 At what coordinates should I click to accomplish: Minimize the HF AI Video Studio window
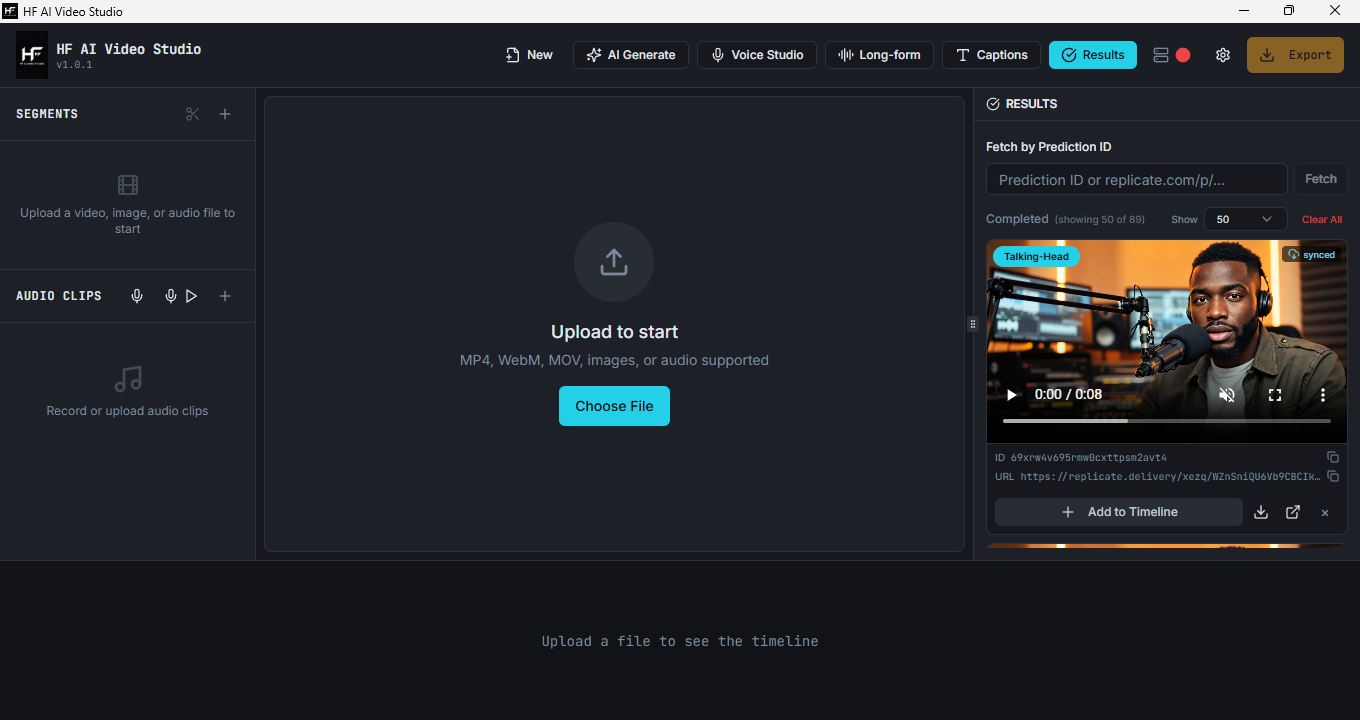click(1244, 11)
